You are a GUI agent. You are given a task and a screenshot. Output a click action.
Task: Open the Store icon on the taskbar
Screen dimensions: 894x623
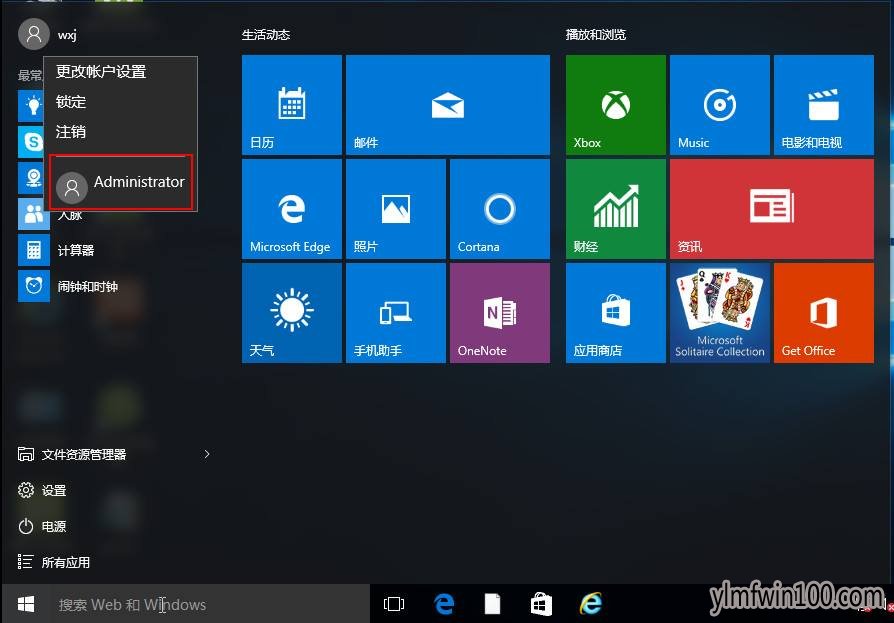click(541, 604)
